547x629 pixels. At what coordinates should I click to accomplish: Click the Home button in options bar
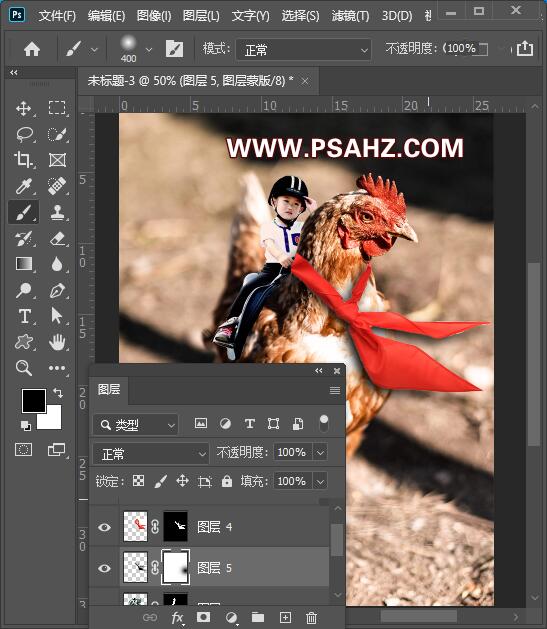click(x=32, y=49)
